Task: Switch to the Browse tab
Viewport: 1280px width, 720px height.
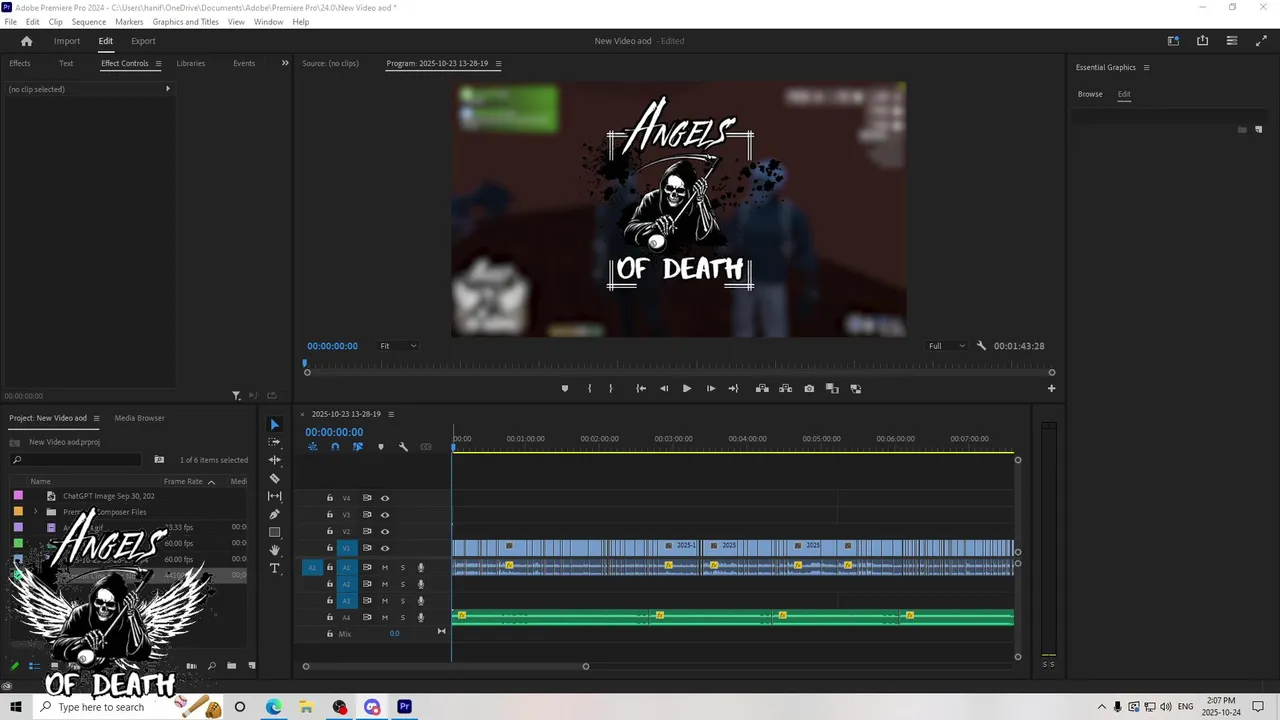Action: 1090,94
